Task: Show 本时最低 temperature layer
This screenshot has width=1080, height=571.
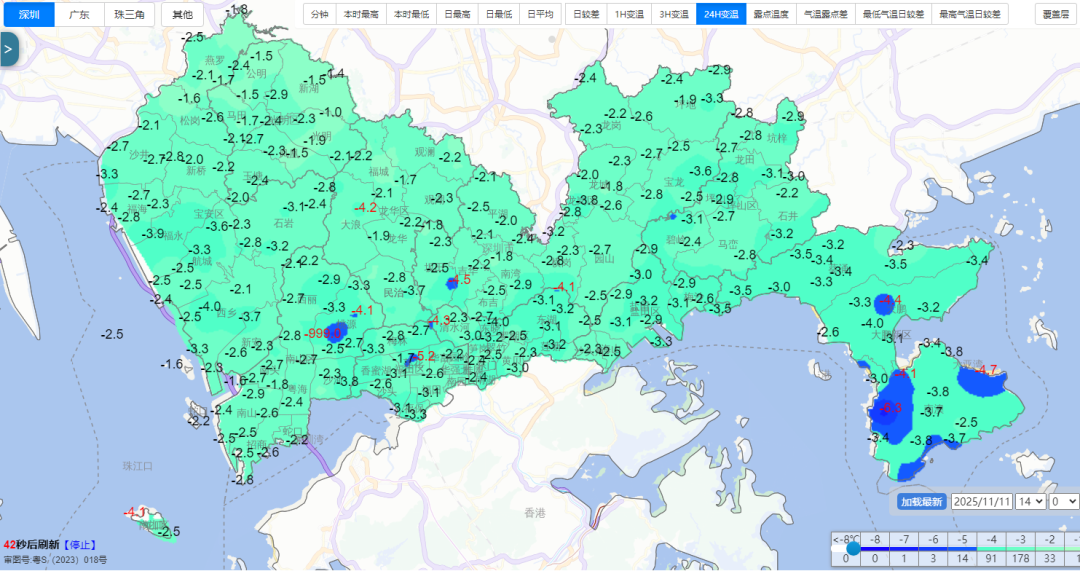Action: point(410,15)
